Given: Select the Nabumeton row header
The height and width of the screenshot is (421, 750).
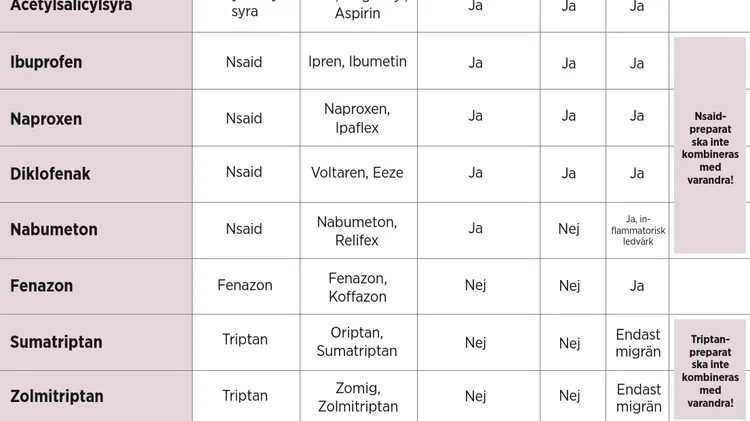Looking at the screenshot, I should tap(96, 230).
